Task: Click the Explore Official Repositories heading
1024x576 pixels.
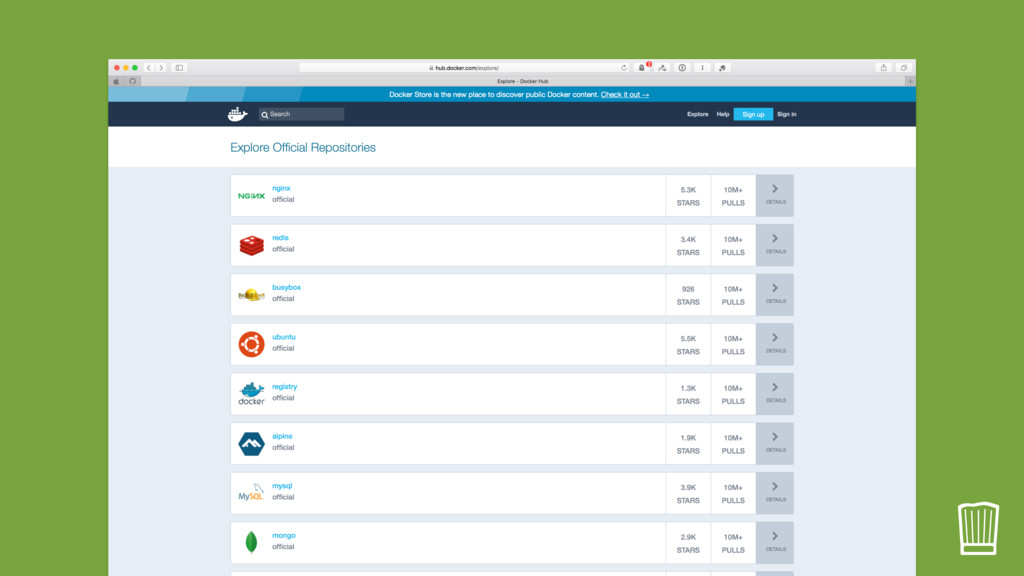Action: [x=303, y=148]
